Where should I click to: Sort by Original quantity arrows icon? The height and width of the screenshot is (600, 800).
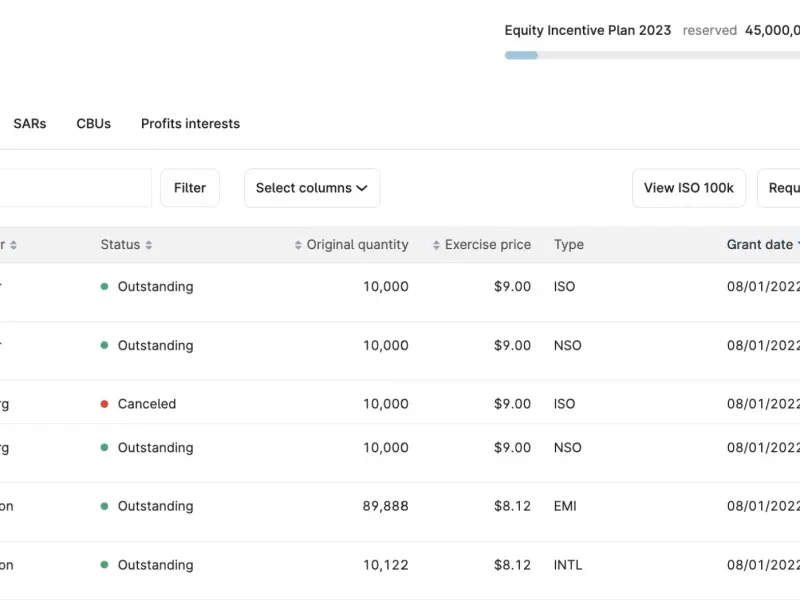click(298, 245)
